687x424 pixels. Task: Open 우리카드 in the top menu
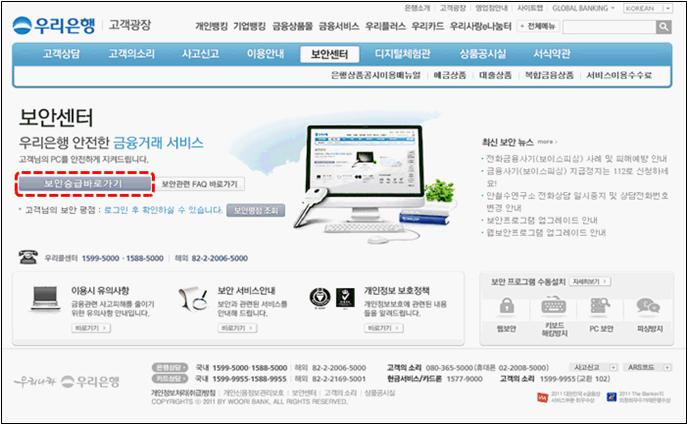(x=428, y=27)
